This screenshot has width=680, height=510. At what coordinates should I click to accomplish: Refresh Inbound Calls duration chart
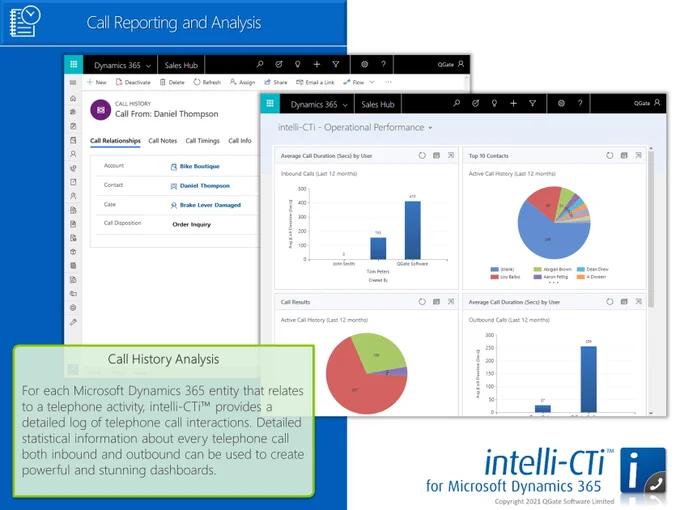point(422,155)
